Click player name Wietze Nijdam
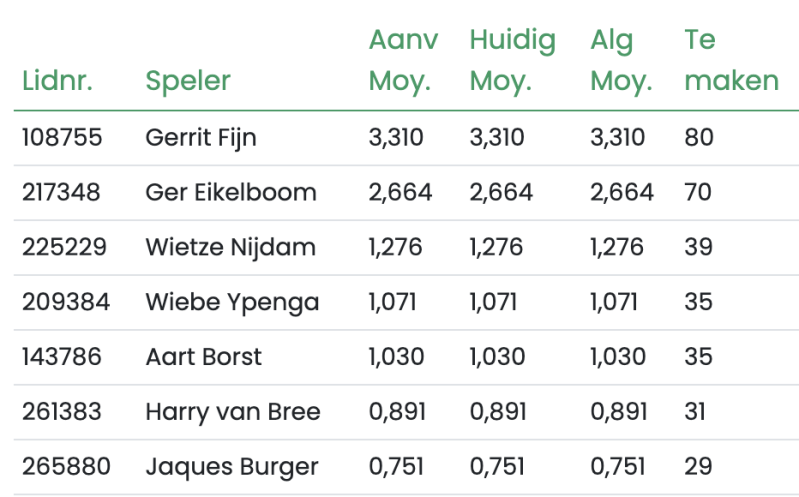 230,247
